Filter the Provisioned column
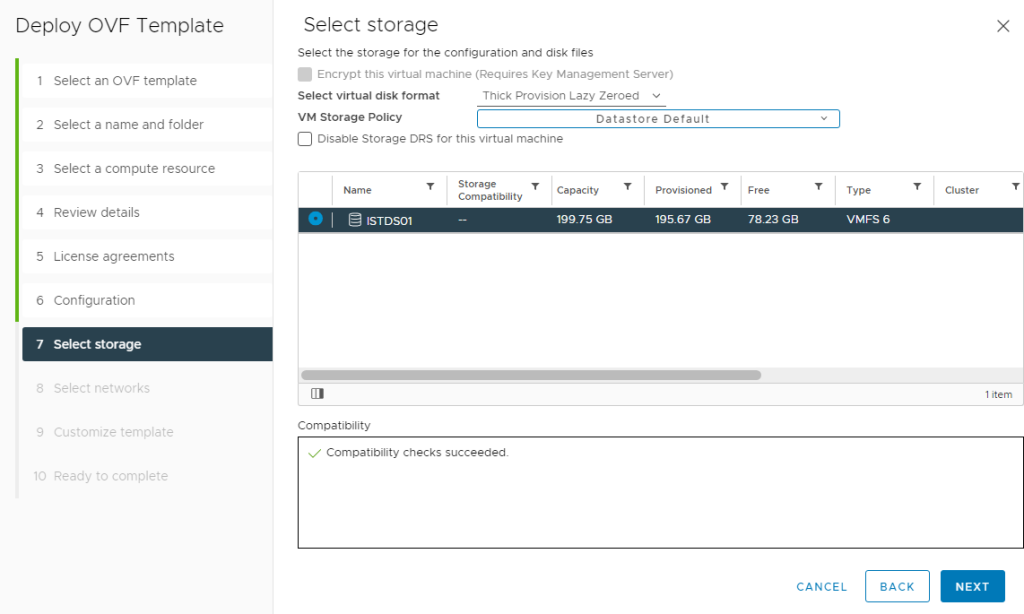Screen dimensions: 1024x614 click(724, 187)
